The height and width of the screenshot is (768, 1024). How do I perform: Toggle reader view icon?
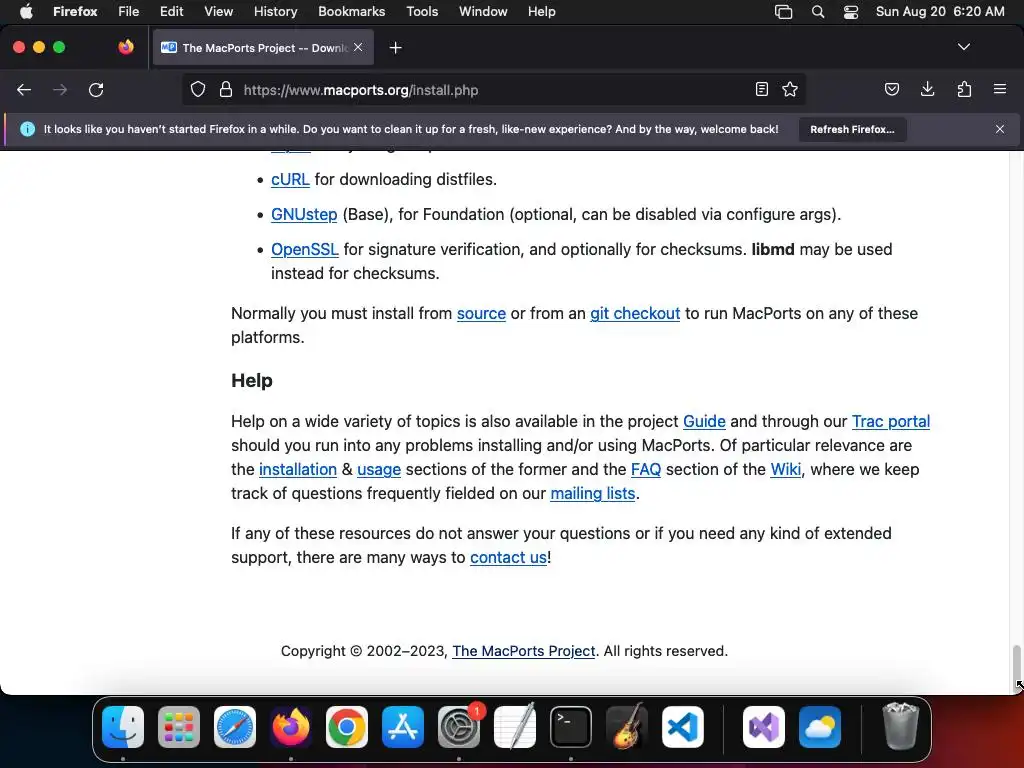tap(761, 89)
